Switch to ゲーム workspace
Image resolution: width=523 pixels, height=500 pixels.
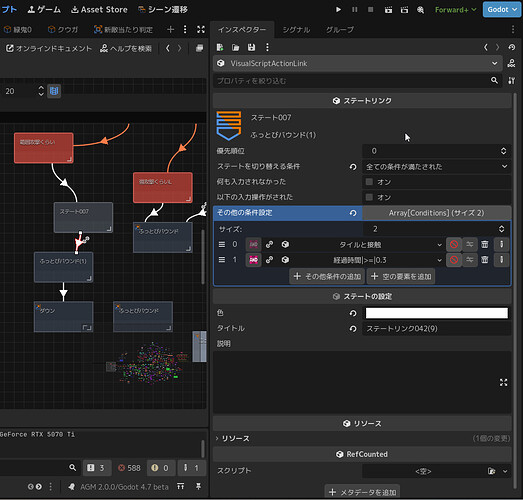pos(44,10)
